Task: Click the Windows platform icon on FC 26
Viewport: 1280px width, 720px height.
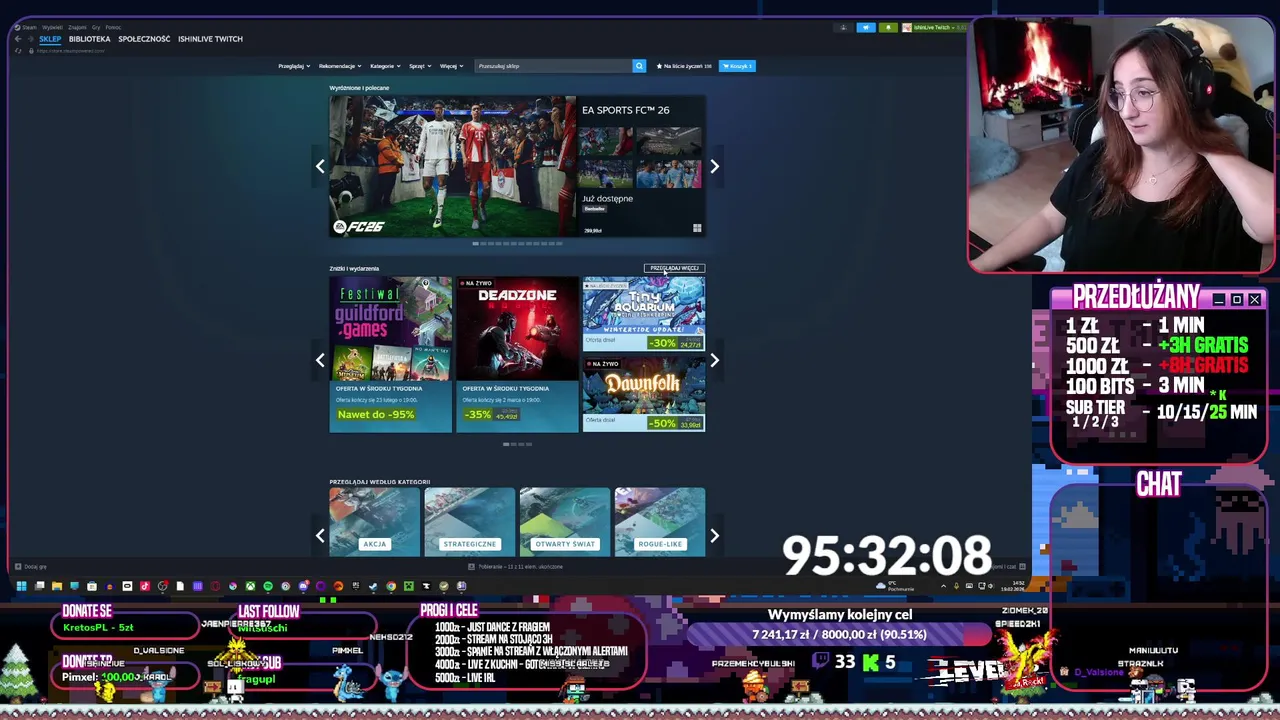Action: coord(697,229)
